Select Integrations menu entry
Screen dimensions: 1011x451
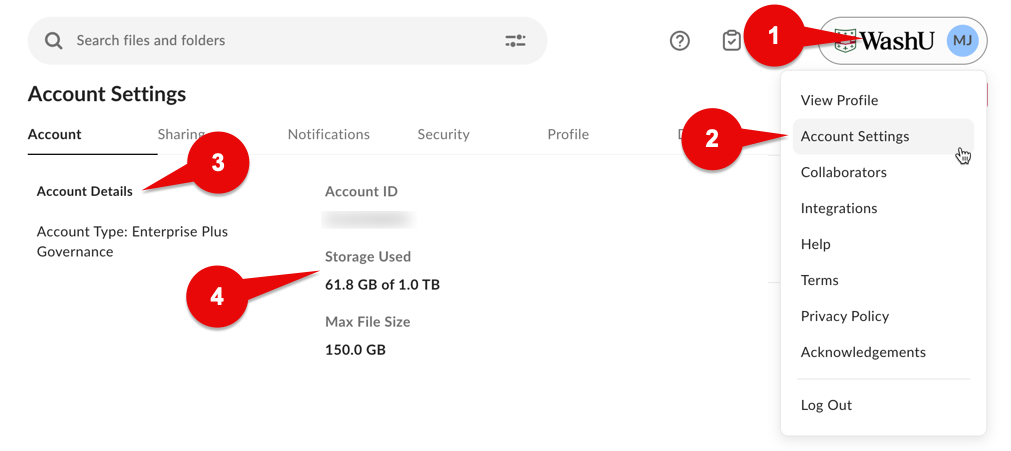click(838, 208)
